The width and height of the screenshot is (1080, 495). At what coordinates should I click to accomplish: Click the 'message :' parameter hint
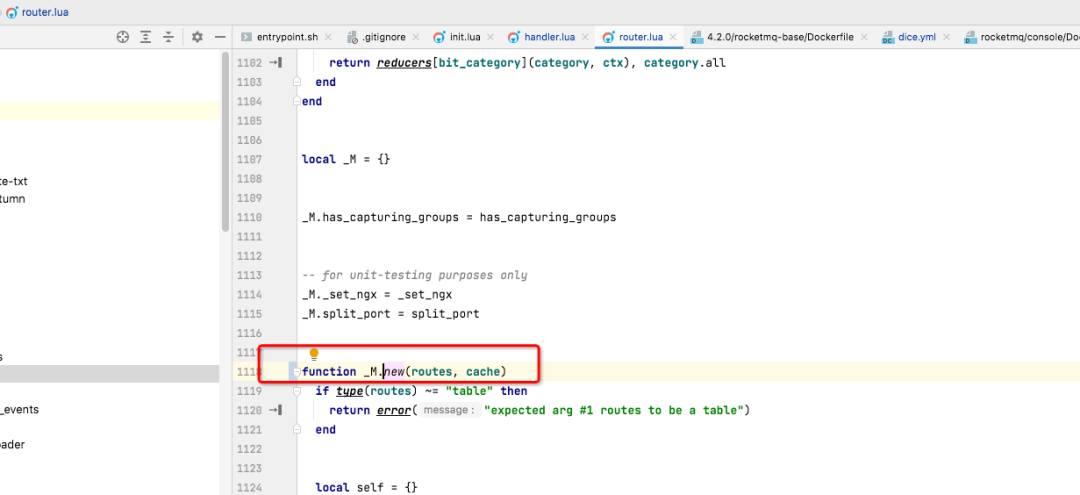[x=448, y=410]
